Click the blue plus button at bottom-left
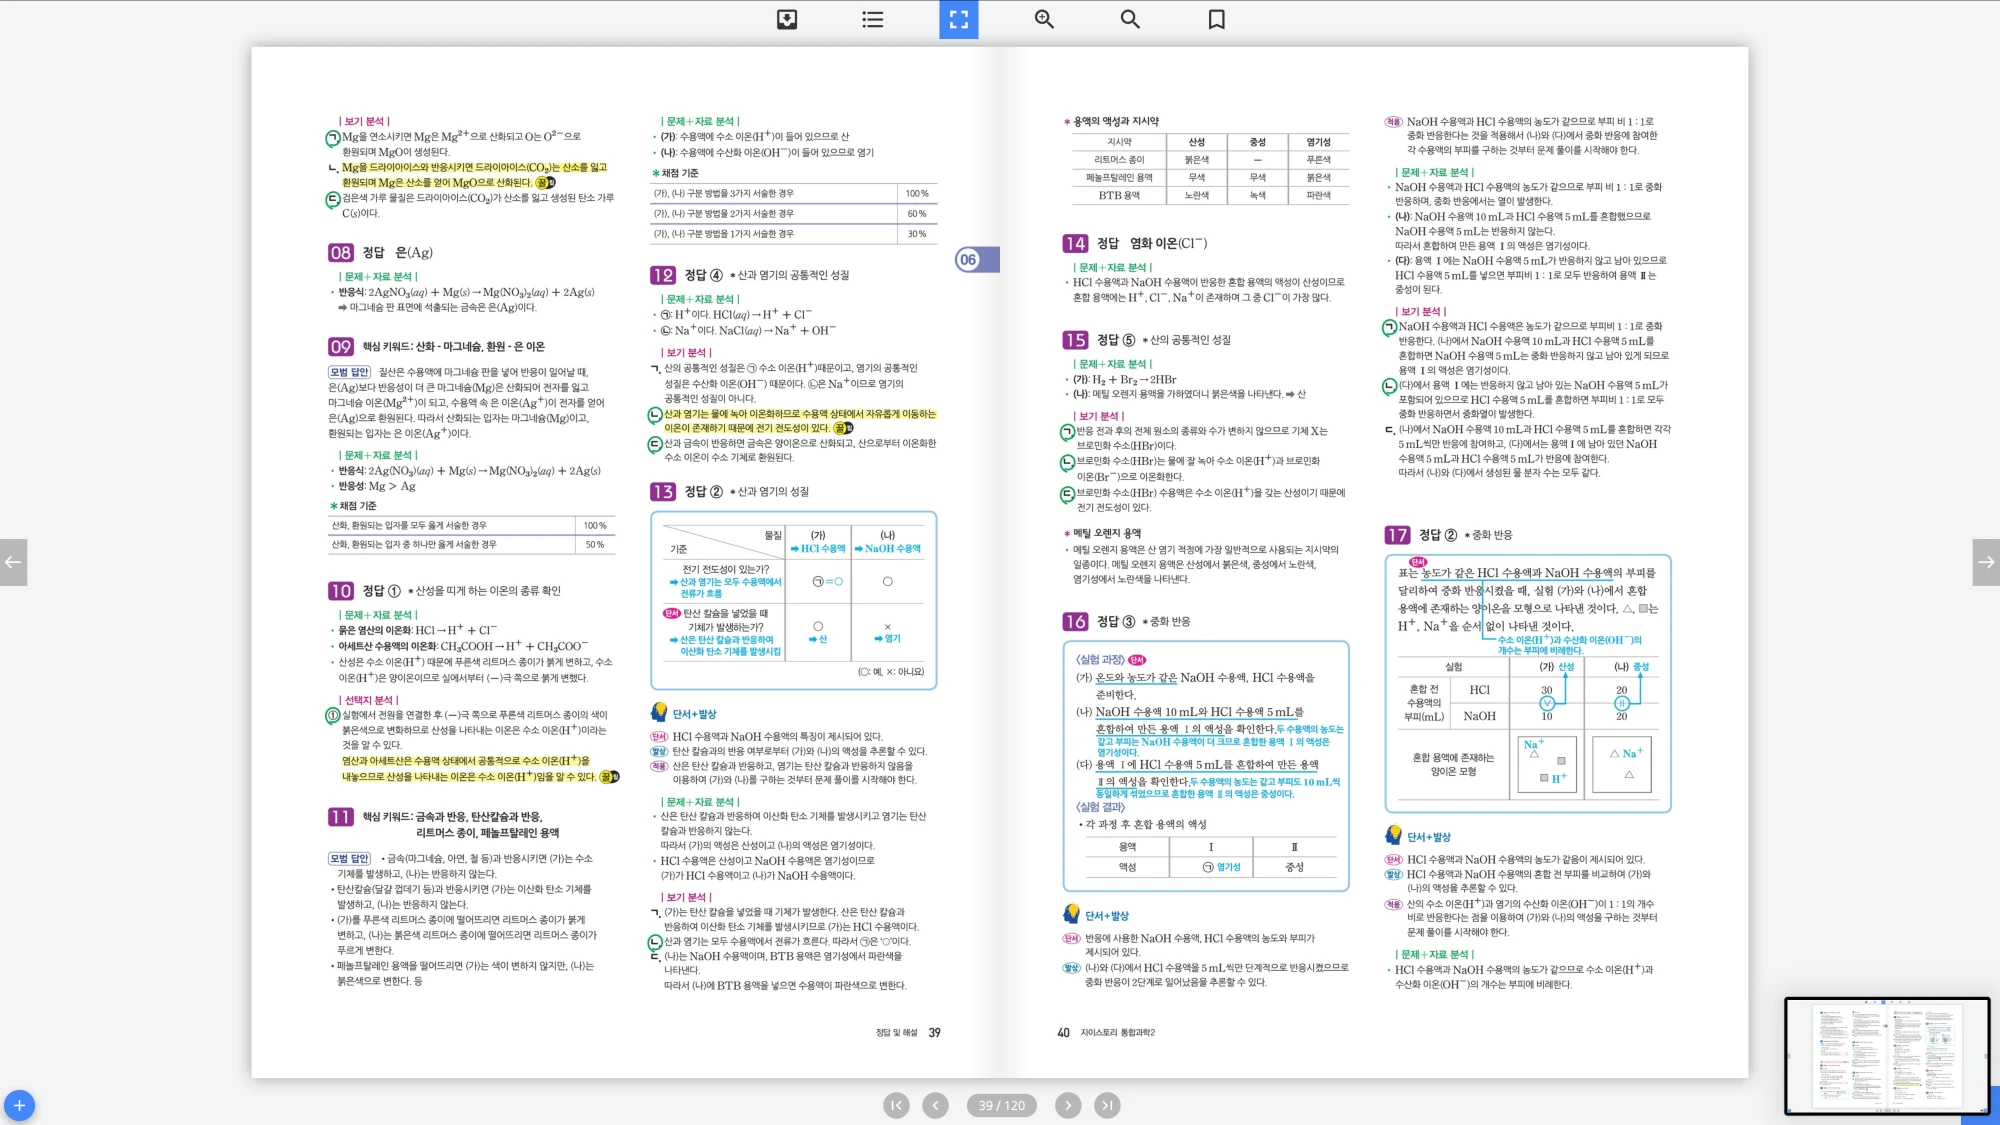 19,1105
